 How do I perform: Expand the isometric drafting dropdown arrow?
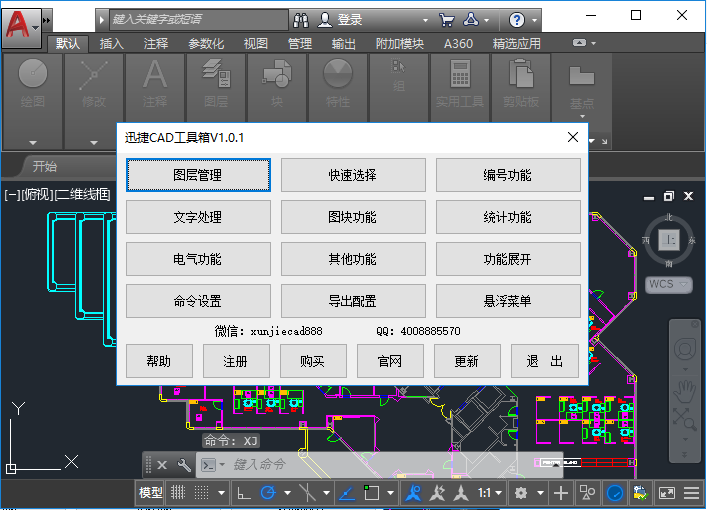pos(326,493)
